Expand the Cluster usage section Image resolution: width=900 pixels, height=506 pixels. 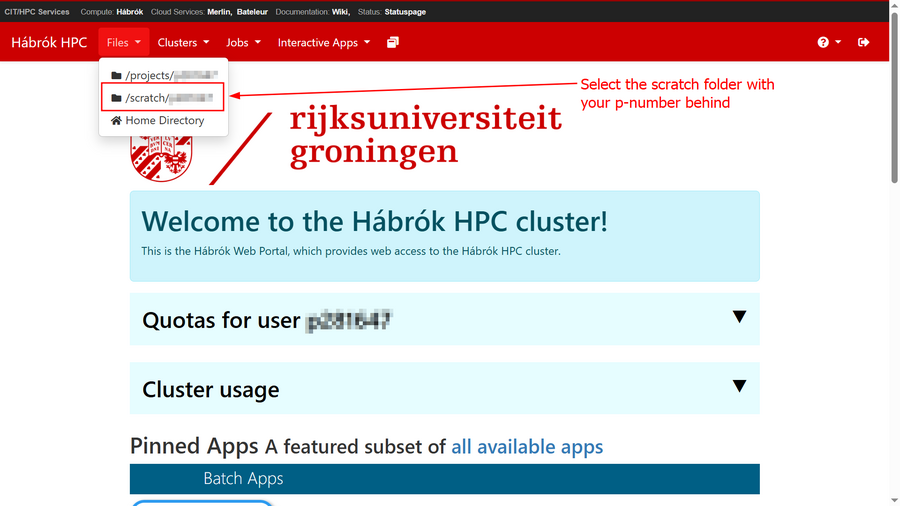(444, 388)
